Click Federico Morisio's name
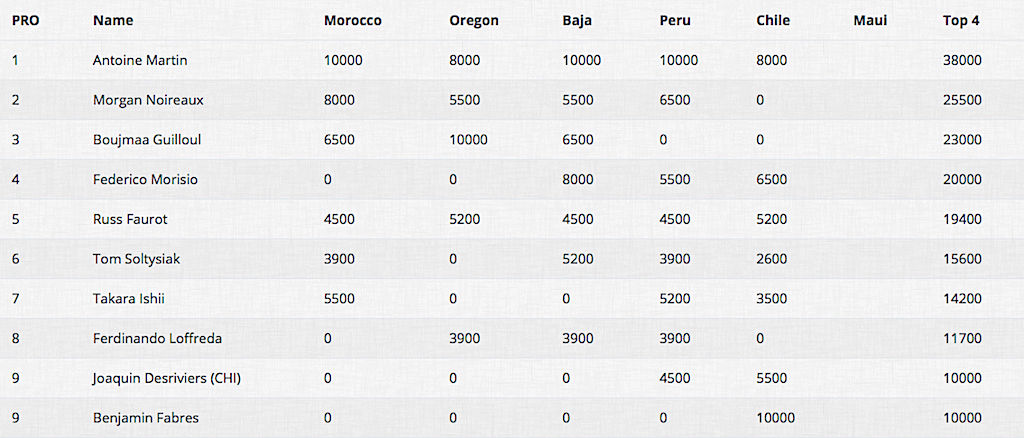 pos(145,180)
